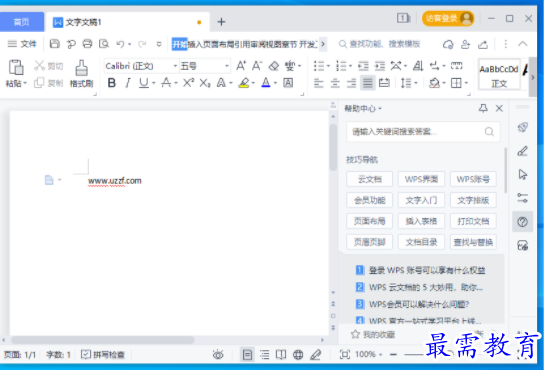Open the WPS界面 help topic
Screen dimensions: 547x377
point(421,179)
